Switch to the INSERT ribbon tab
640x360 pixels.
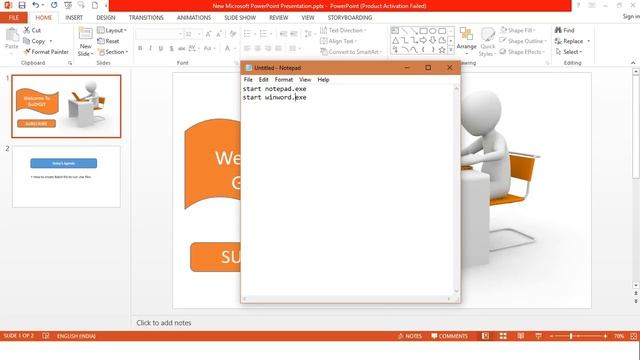(74, 18)
